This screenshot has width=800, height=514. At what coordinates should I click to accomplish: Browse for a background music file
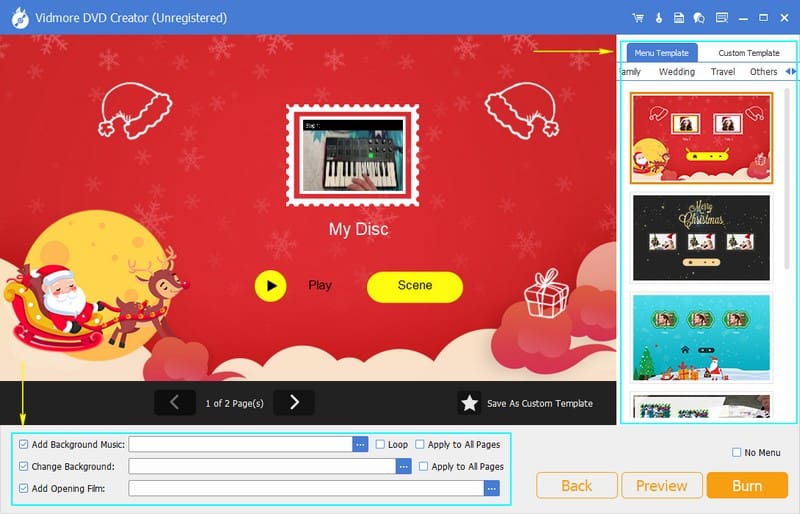pyautogui.click(x=360, y=444)
